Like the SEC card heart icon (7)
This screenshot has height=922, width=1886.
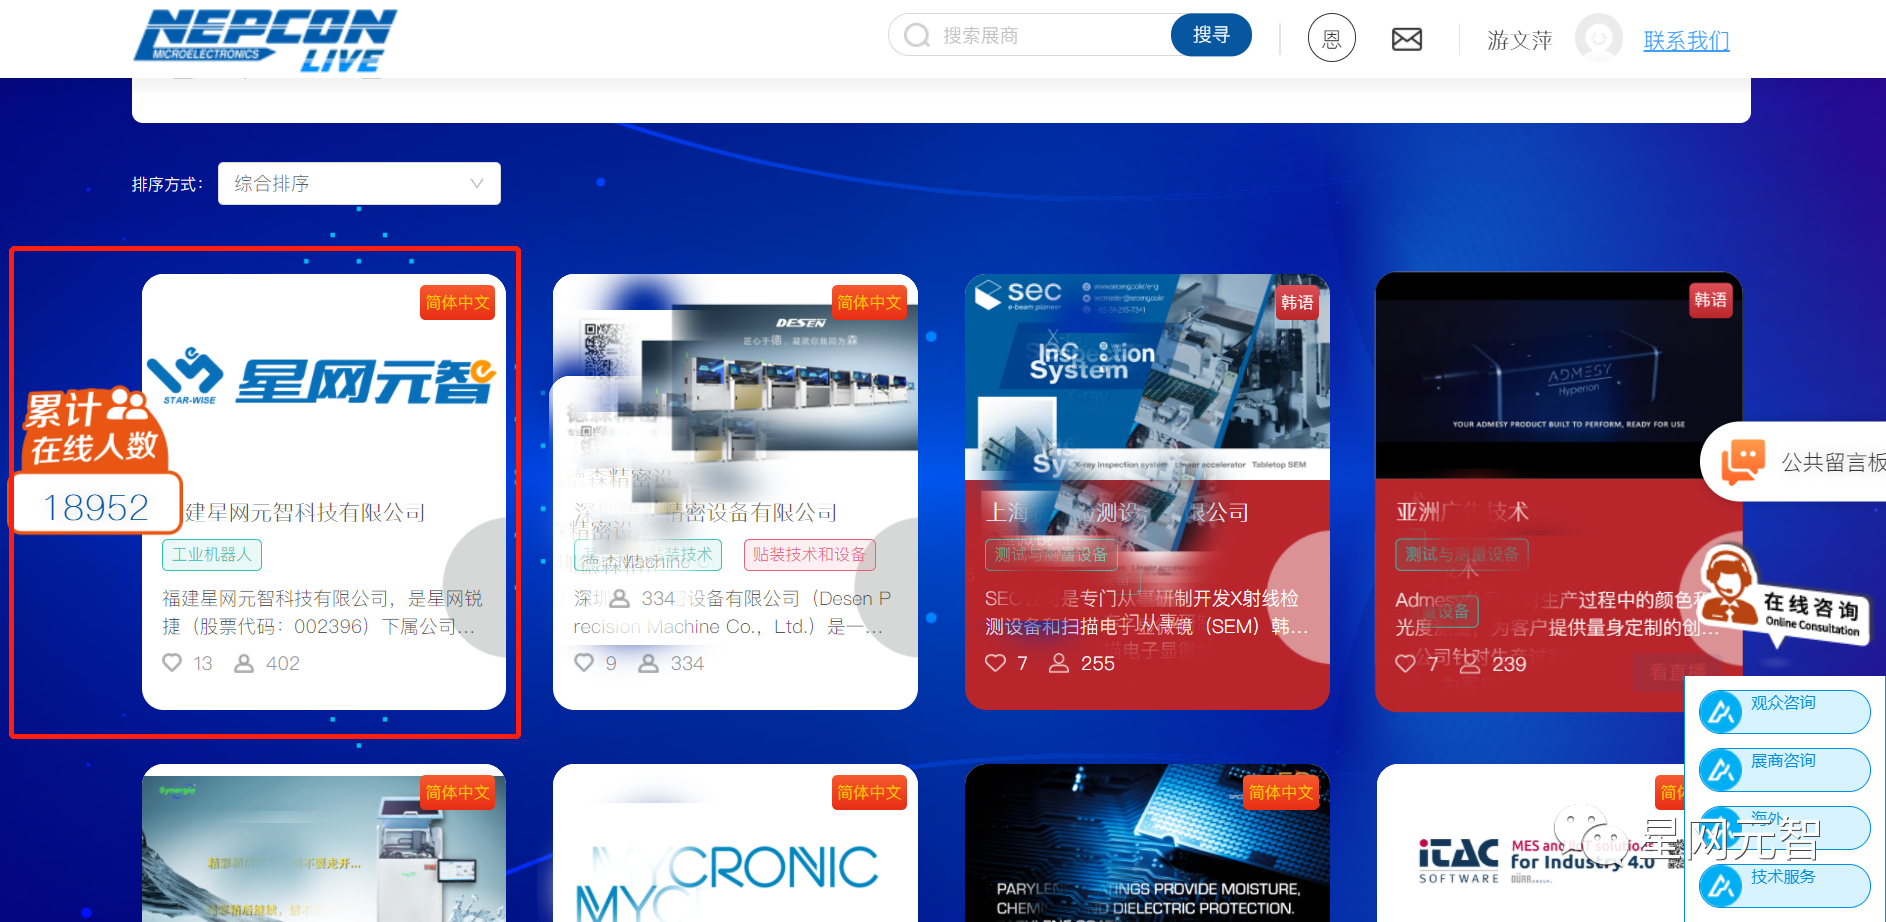pos(995,663)
